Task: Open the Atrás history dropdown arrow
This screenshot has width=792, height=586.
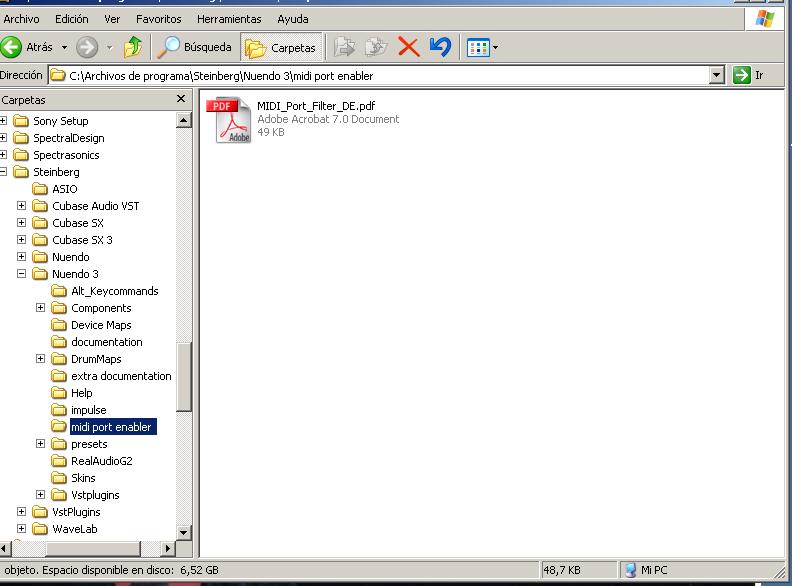Action: pyautogui.click(x=64, y=47)
